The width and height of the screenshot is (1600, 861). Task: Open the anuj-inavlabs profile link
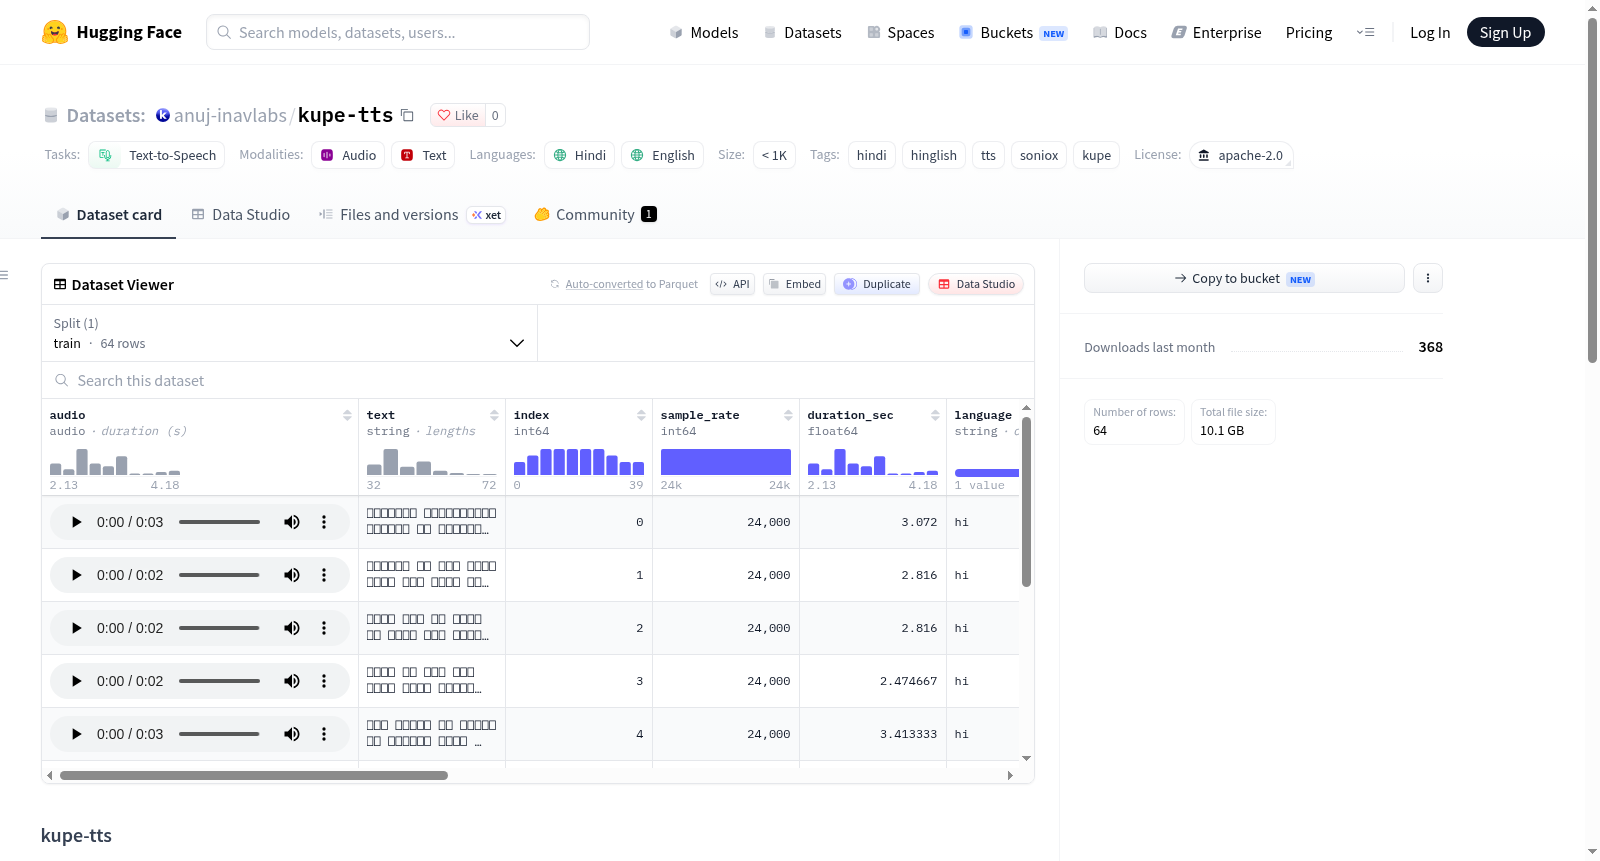click(230, 116)
